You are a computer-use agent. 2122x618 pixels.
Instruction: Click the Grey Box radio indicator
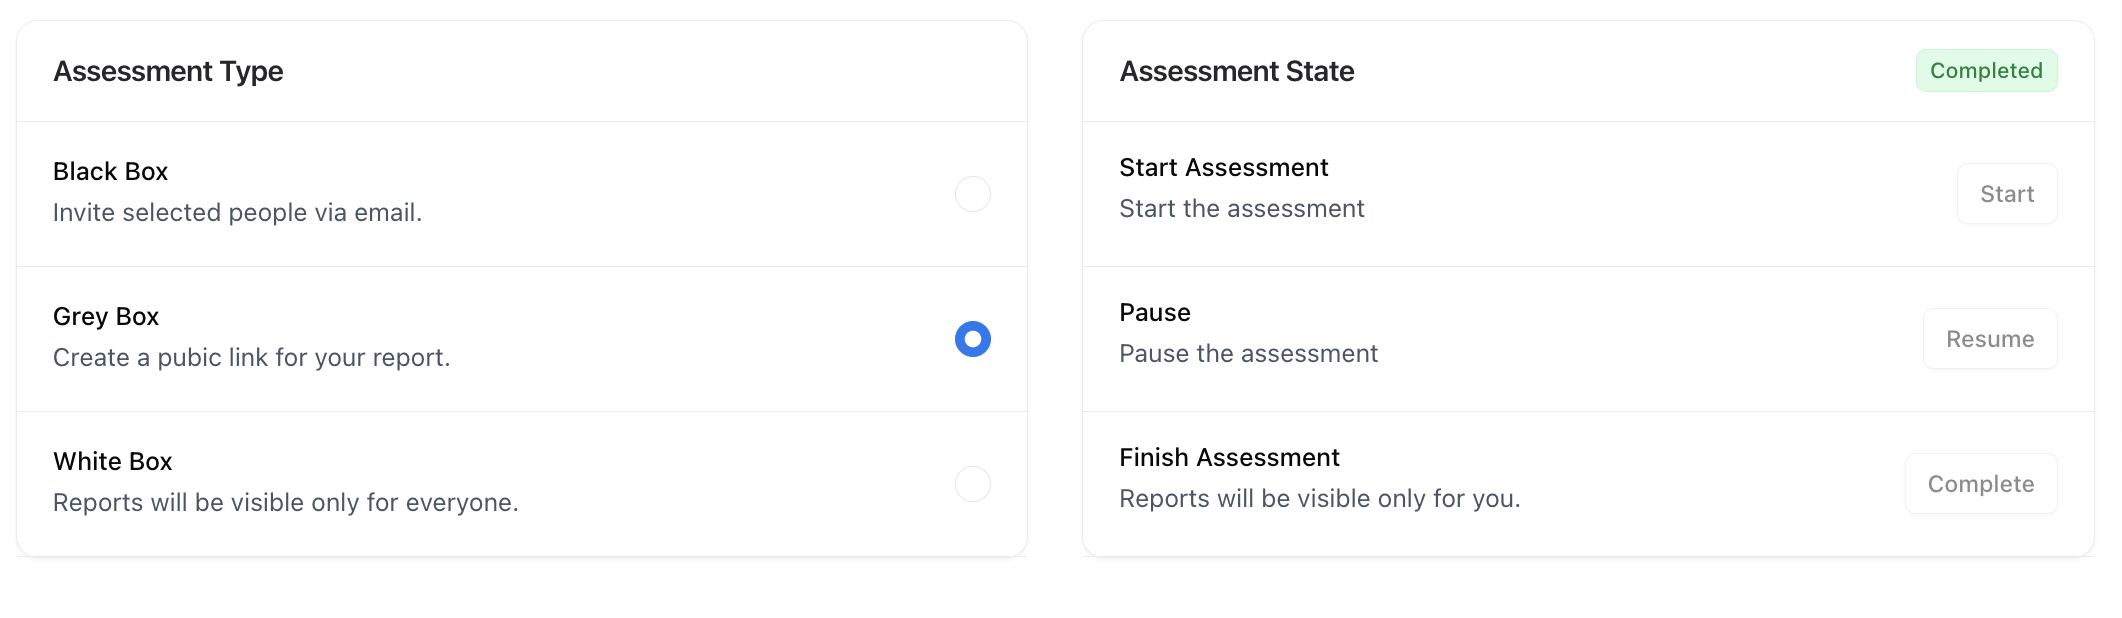[x=972, y=339]
